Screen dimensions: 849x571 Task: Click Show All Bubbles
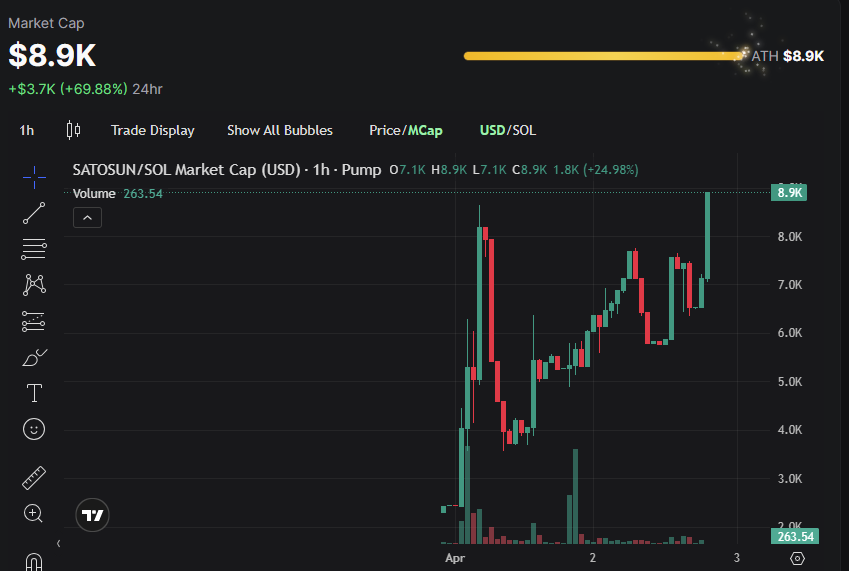tap(280, 130)
